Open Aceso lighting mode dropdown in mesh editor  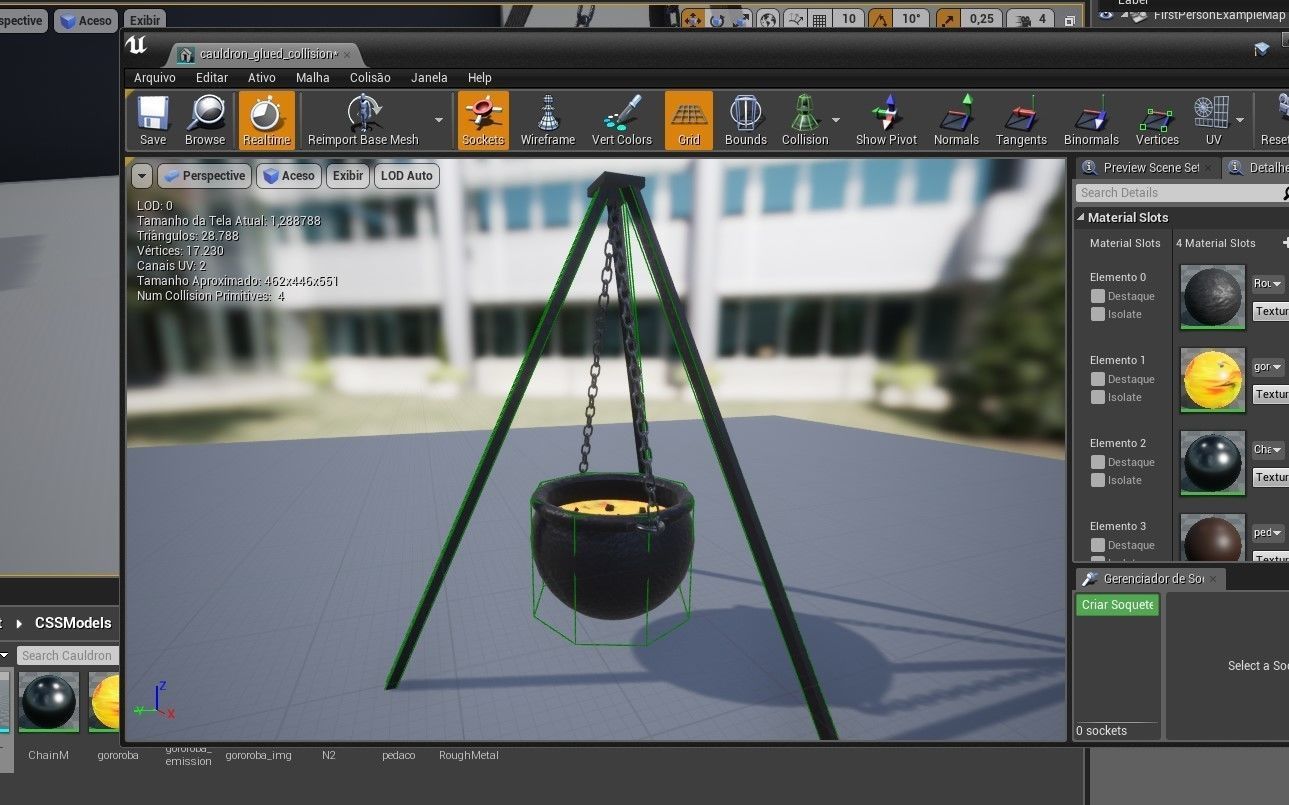pyautogui.click(x=288, y=176)
